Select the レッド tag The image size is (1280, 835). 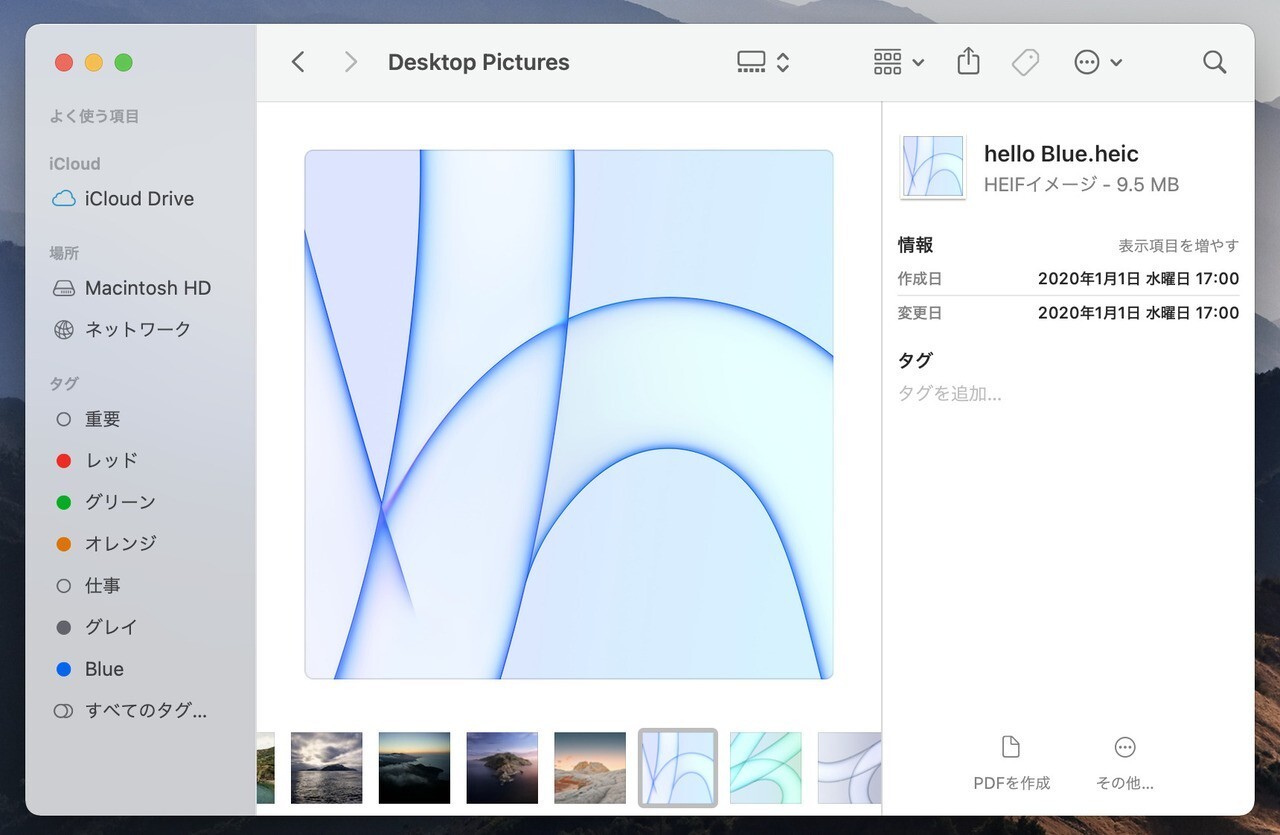[x=97, y=461]
